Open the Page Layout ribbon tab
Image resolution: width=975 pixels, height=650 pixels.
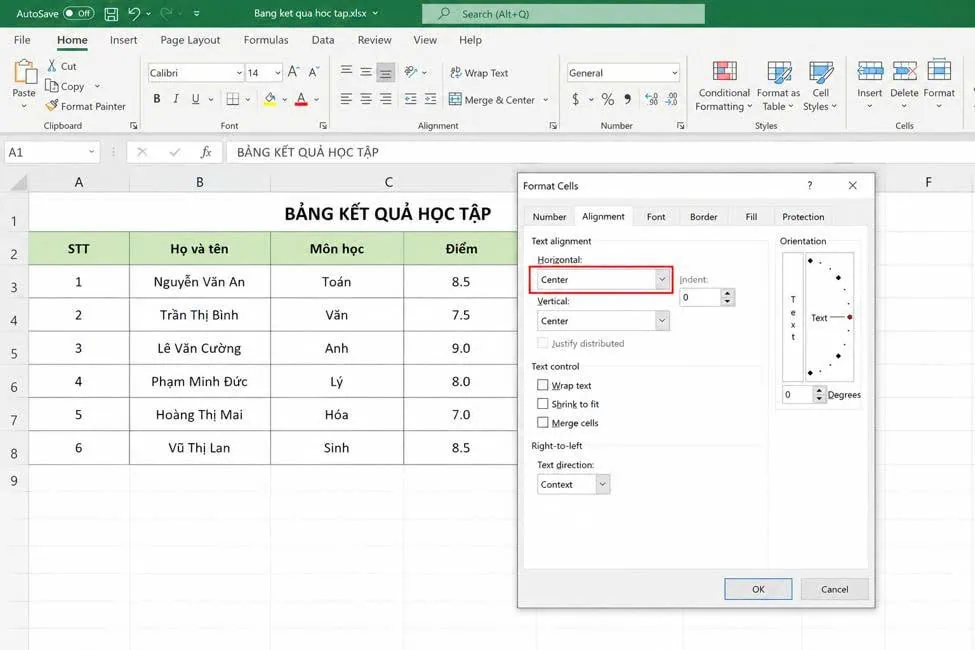[190, 40]
